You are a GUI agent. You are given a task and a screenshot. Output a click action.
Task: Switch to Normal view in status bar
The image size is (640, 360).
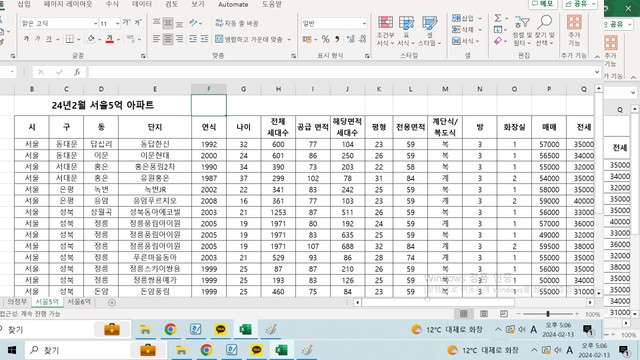click(x=463, y=313)
